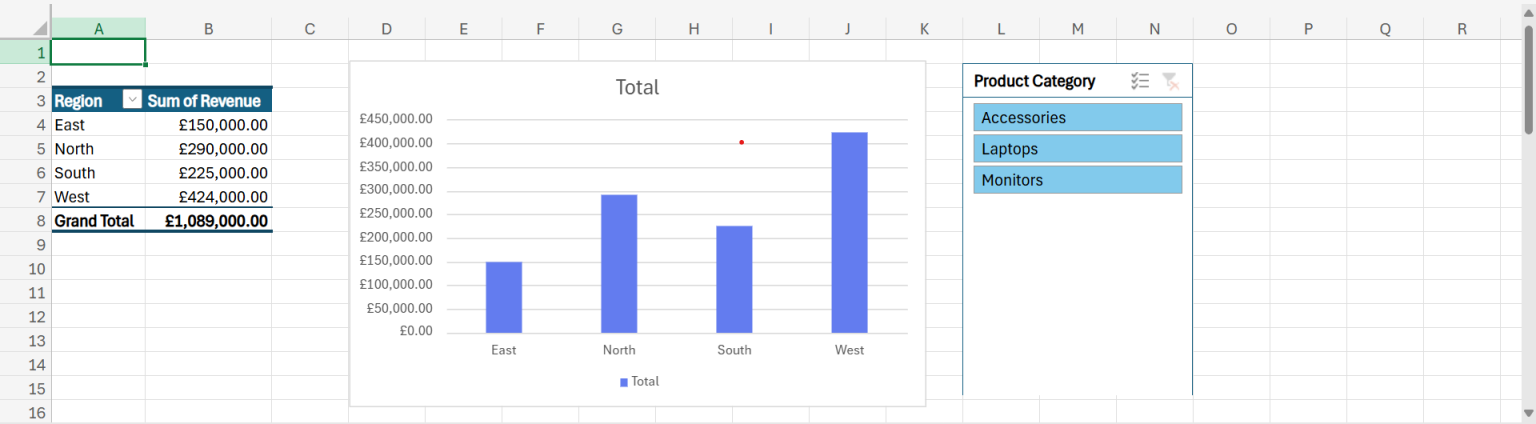Toggle slicer multi-select icon
The width and height of the screenshot is (1536, 424).
pos(1140,81)
